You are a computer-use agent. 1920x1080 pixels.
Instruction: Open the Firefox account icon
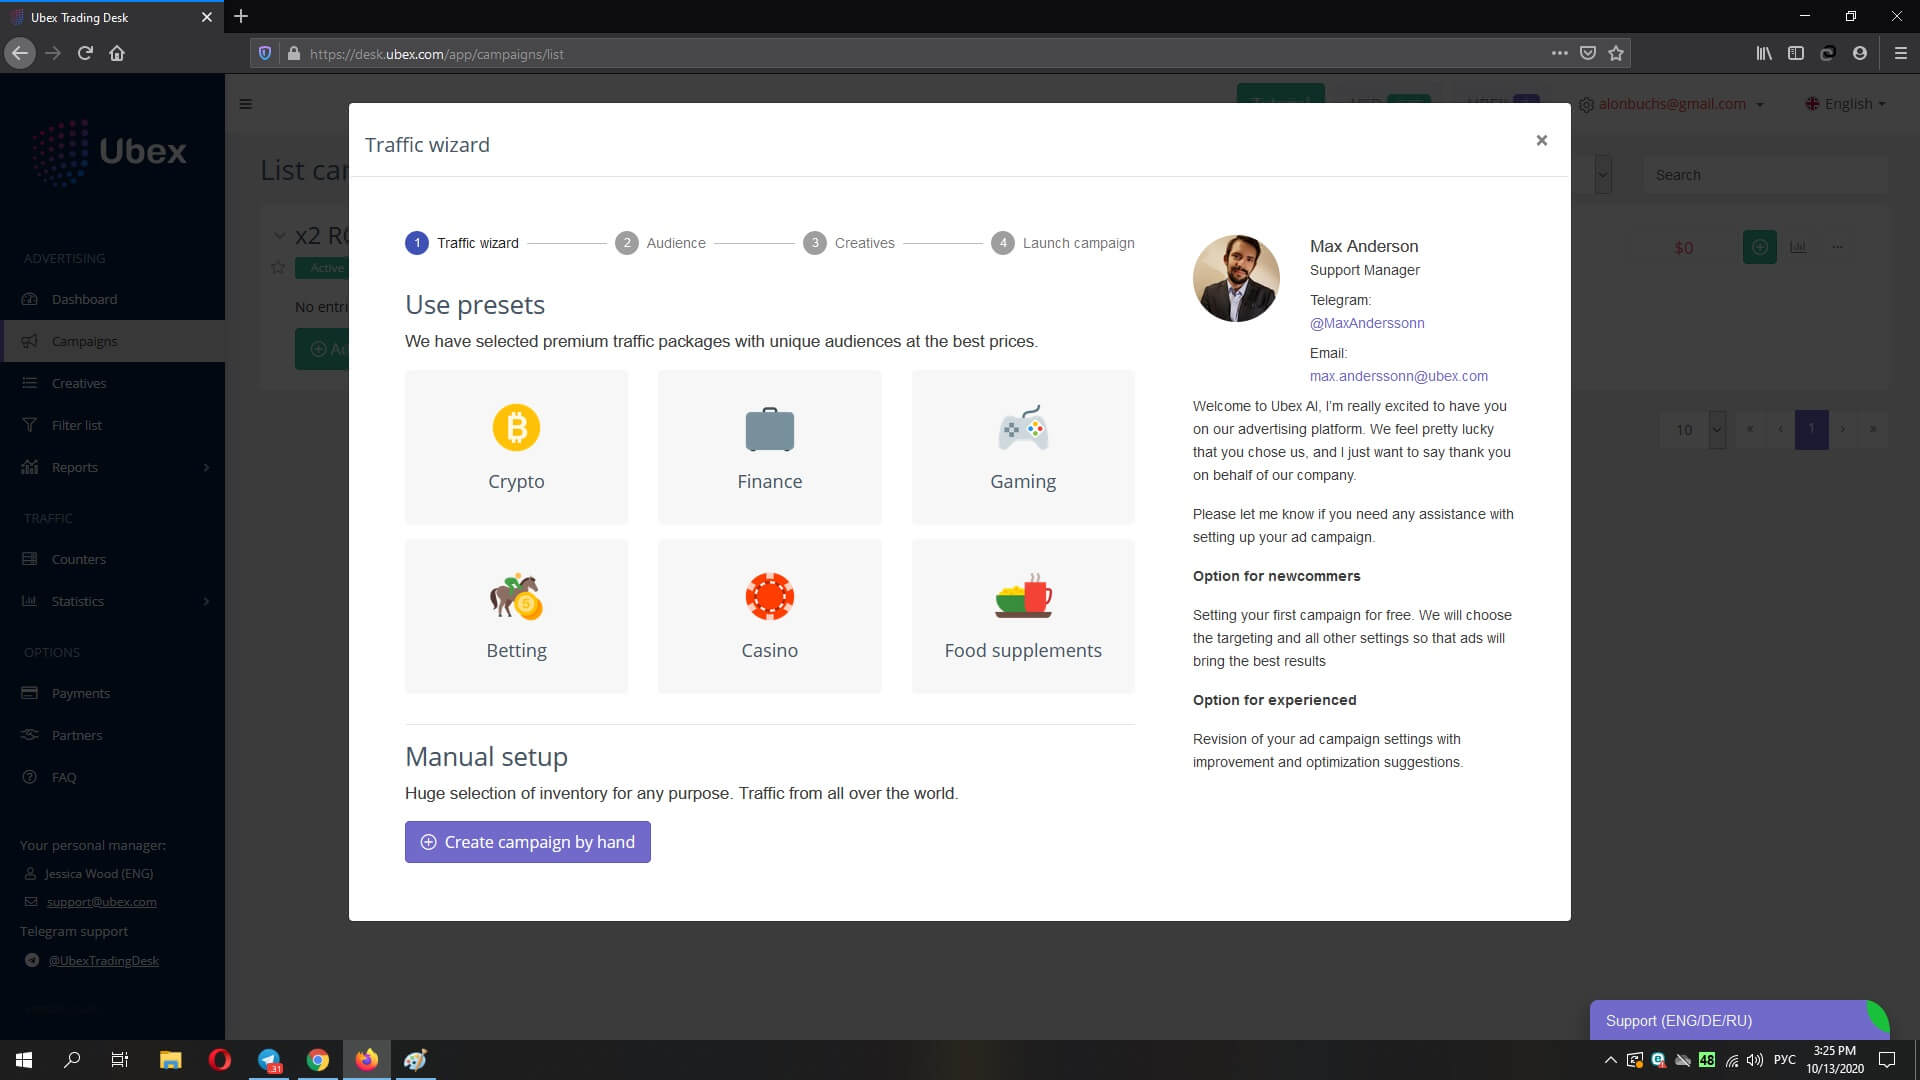point(1860,53)
